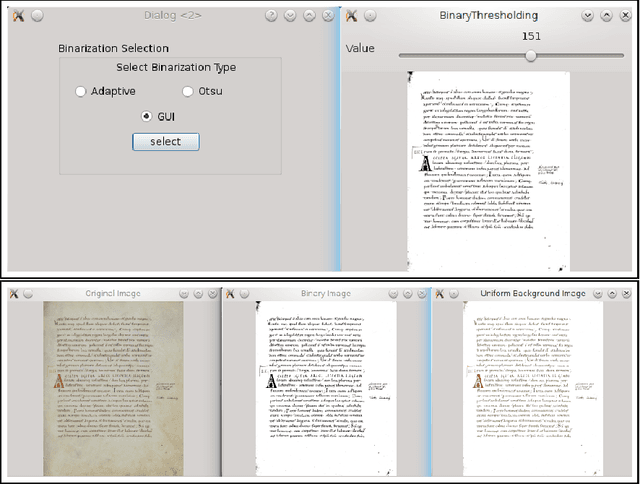Close the BinaryThresholding window

tap(625, 16)
